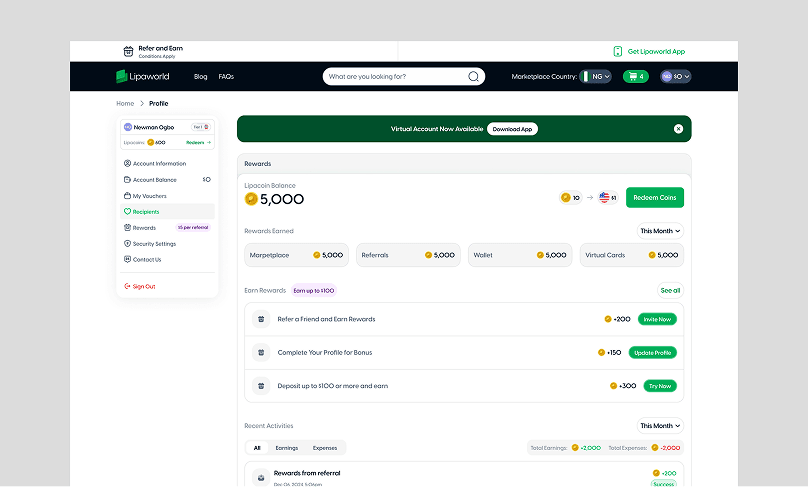Click the Wallet rewards card

click(520, 255)
